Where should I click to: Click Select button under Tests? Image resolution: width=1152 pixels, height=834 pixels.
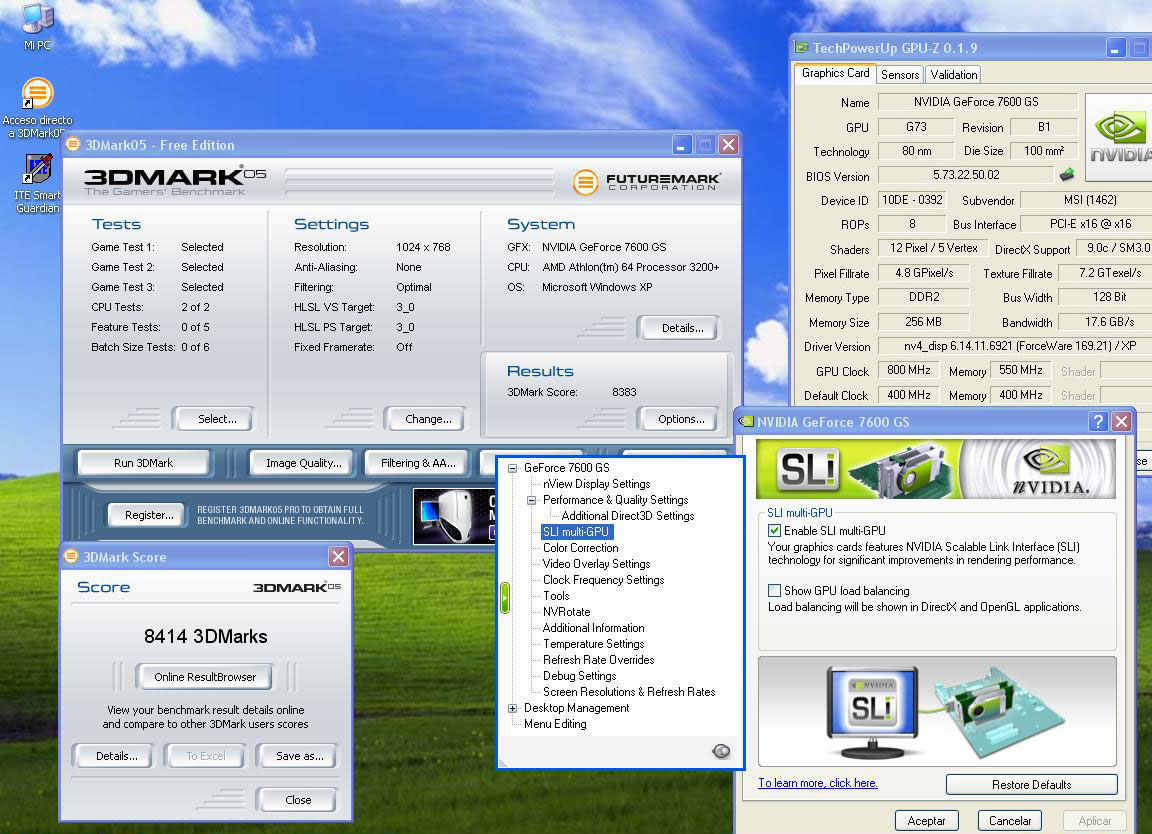tap(214, 419)
